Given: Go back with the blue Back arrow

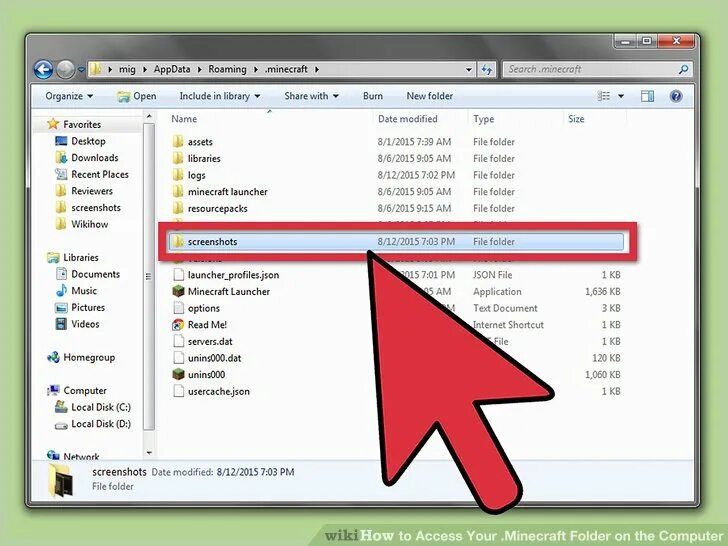Looking at the screenshot, I should (43, 70).
